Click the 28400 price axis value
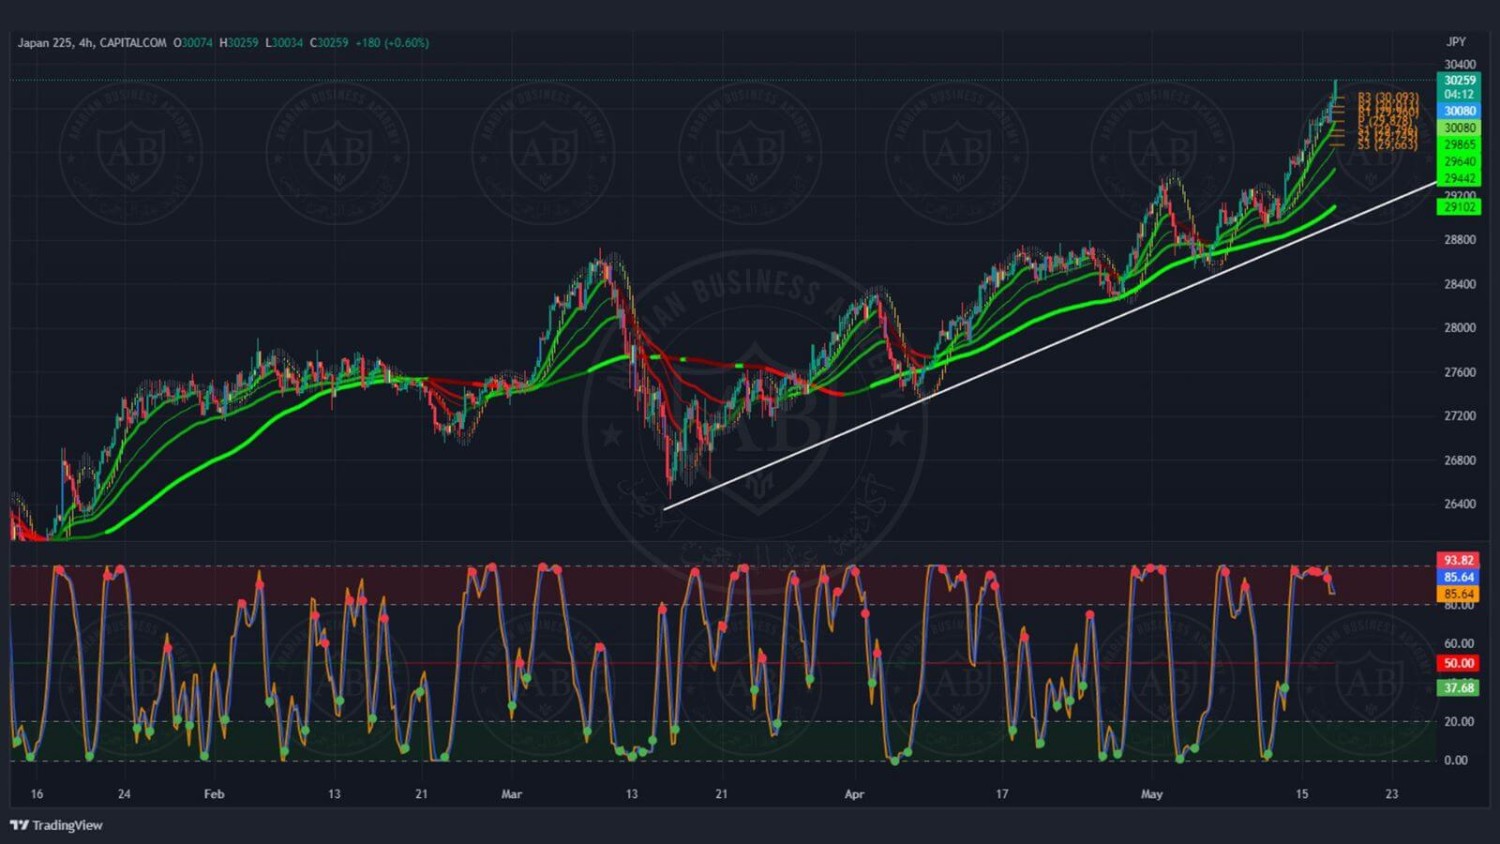 pyautogui.click(x=1460, y=284)
